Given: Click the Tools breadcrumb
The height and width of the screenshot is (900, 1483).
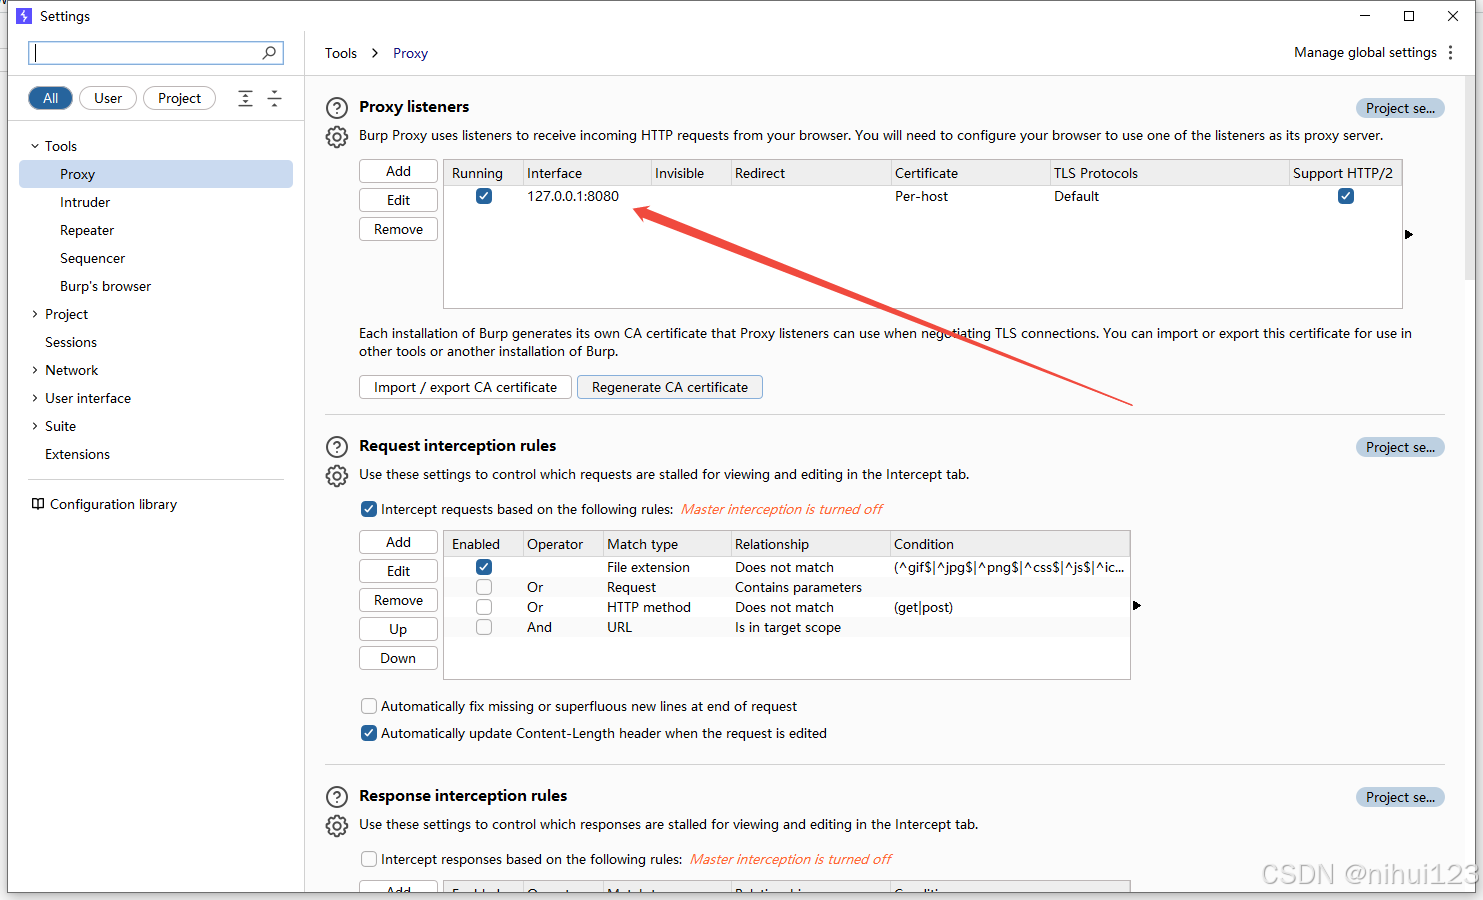Looking at the screenshot, I should (x=341, y=53).
